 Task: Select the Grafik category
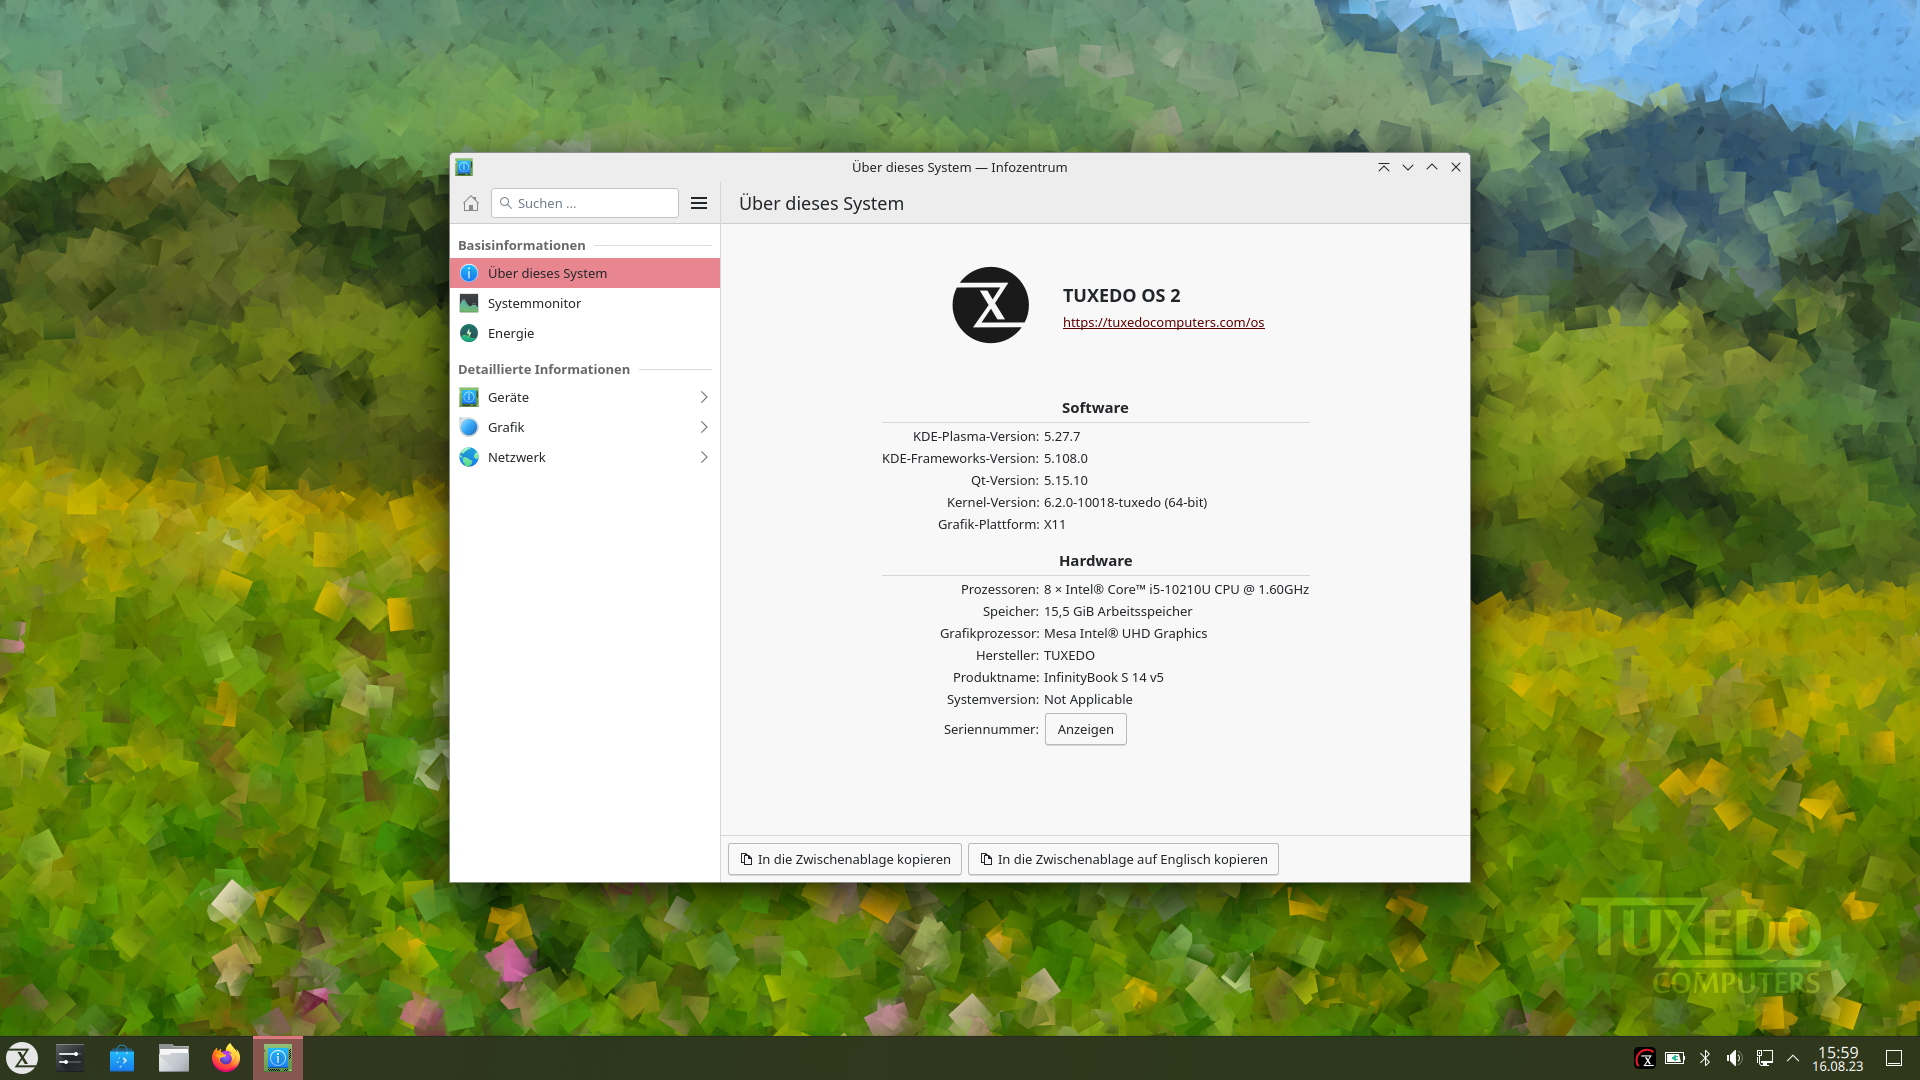506,427
